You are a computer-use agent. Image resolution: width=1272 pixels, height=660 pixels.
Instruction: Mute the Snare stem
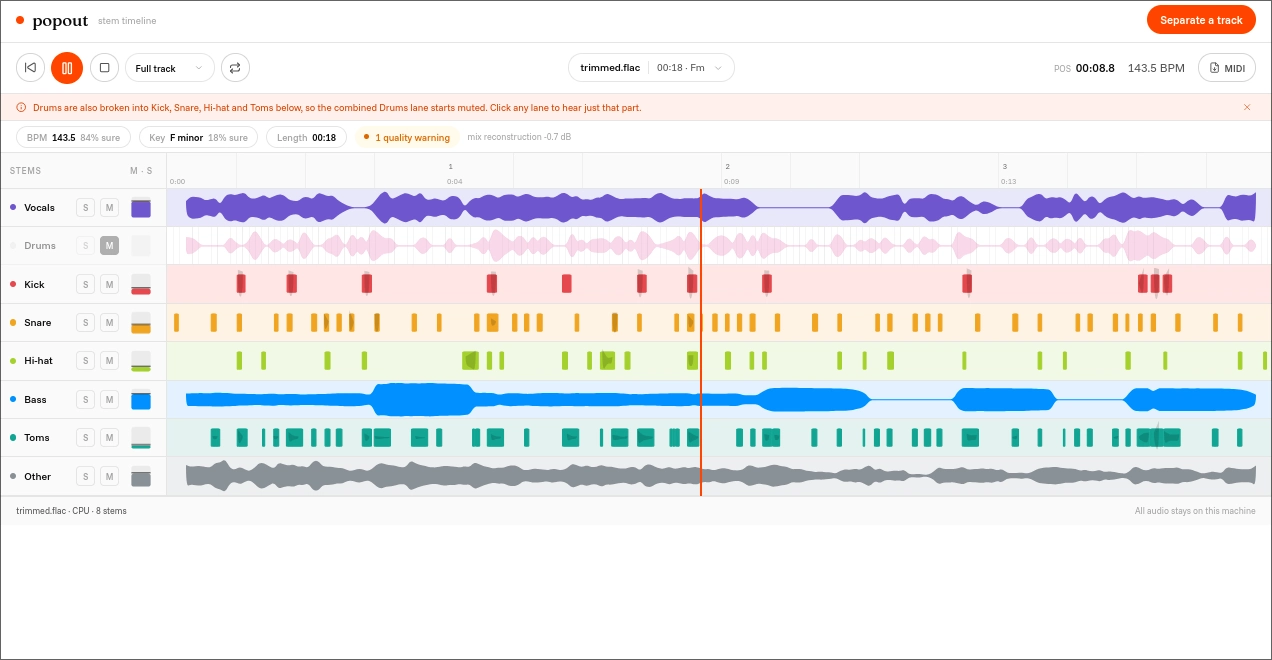110,323
